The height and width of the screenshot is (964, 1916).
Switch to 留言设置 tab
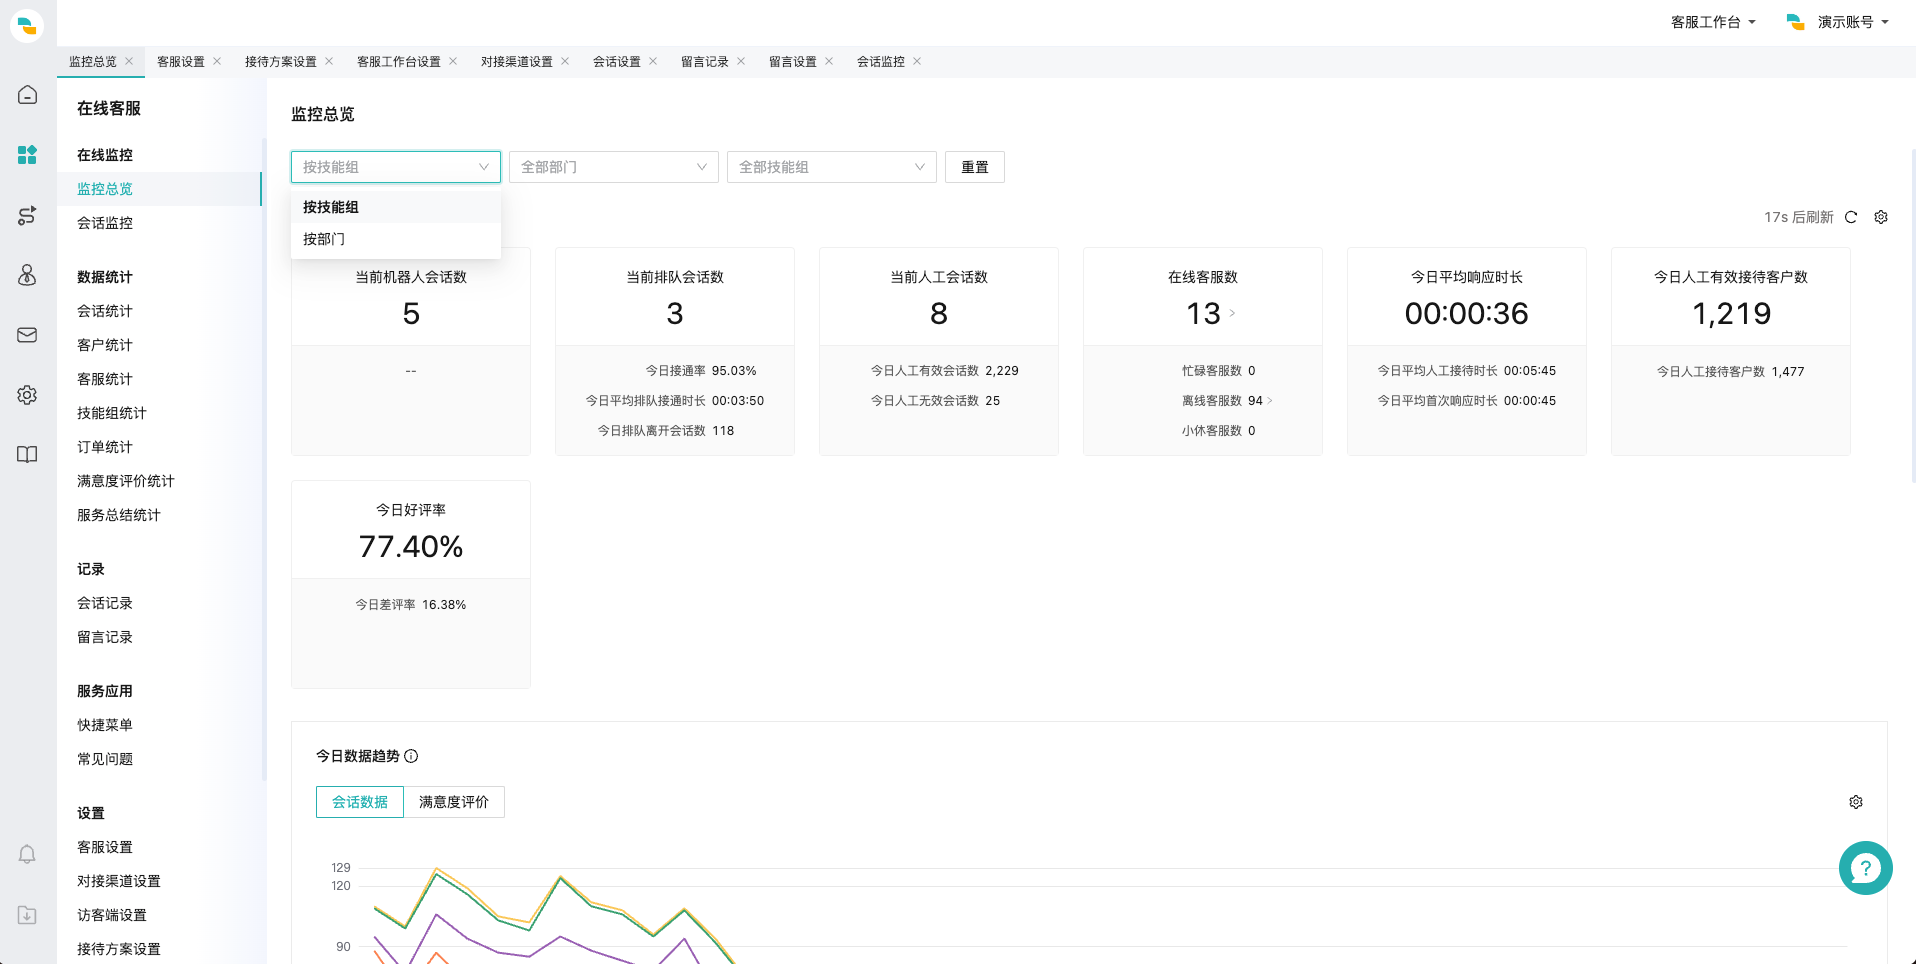[x=793, y=62]
